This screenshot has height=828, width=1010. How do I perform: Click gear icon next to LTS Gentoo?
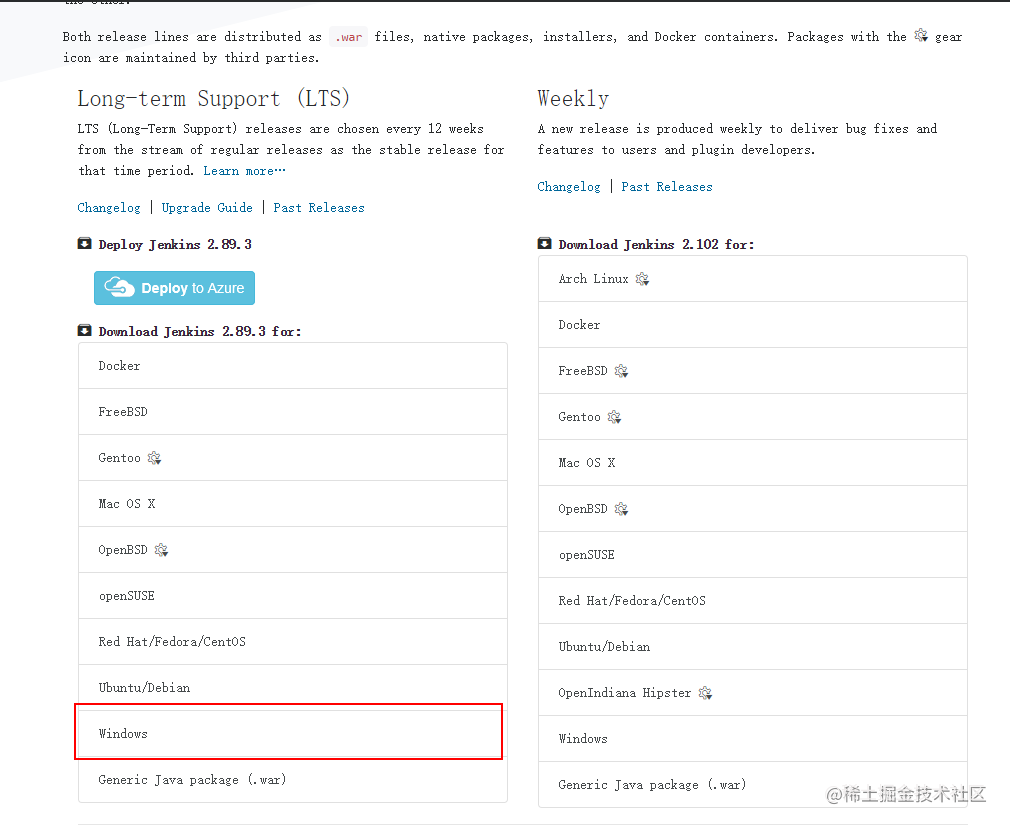[154, 458]
